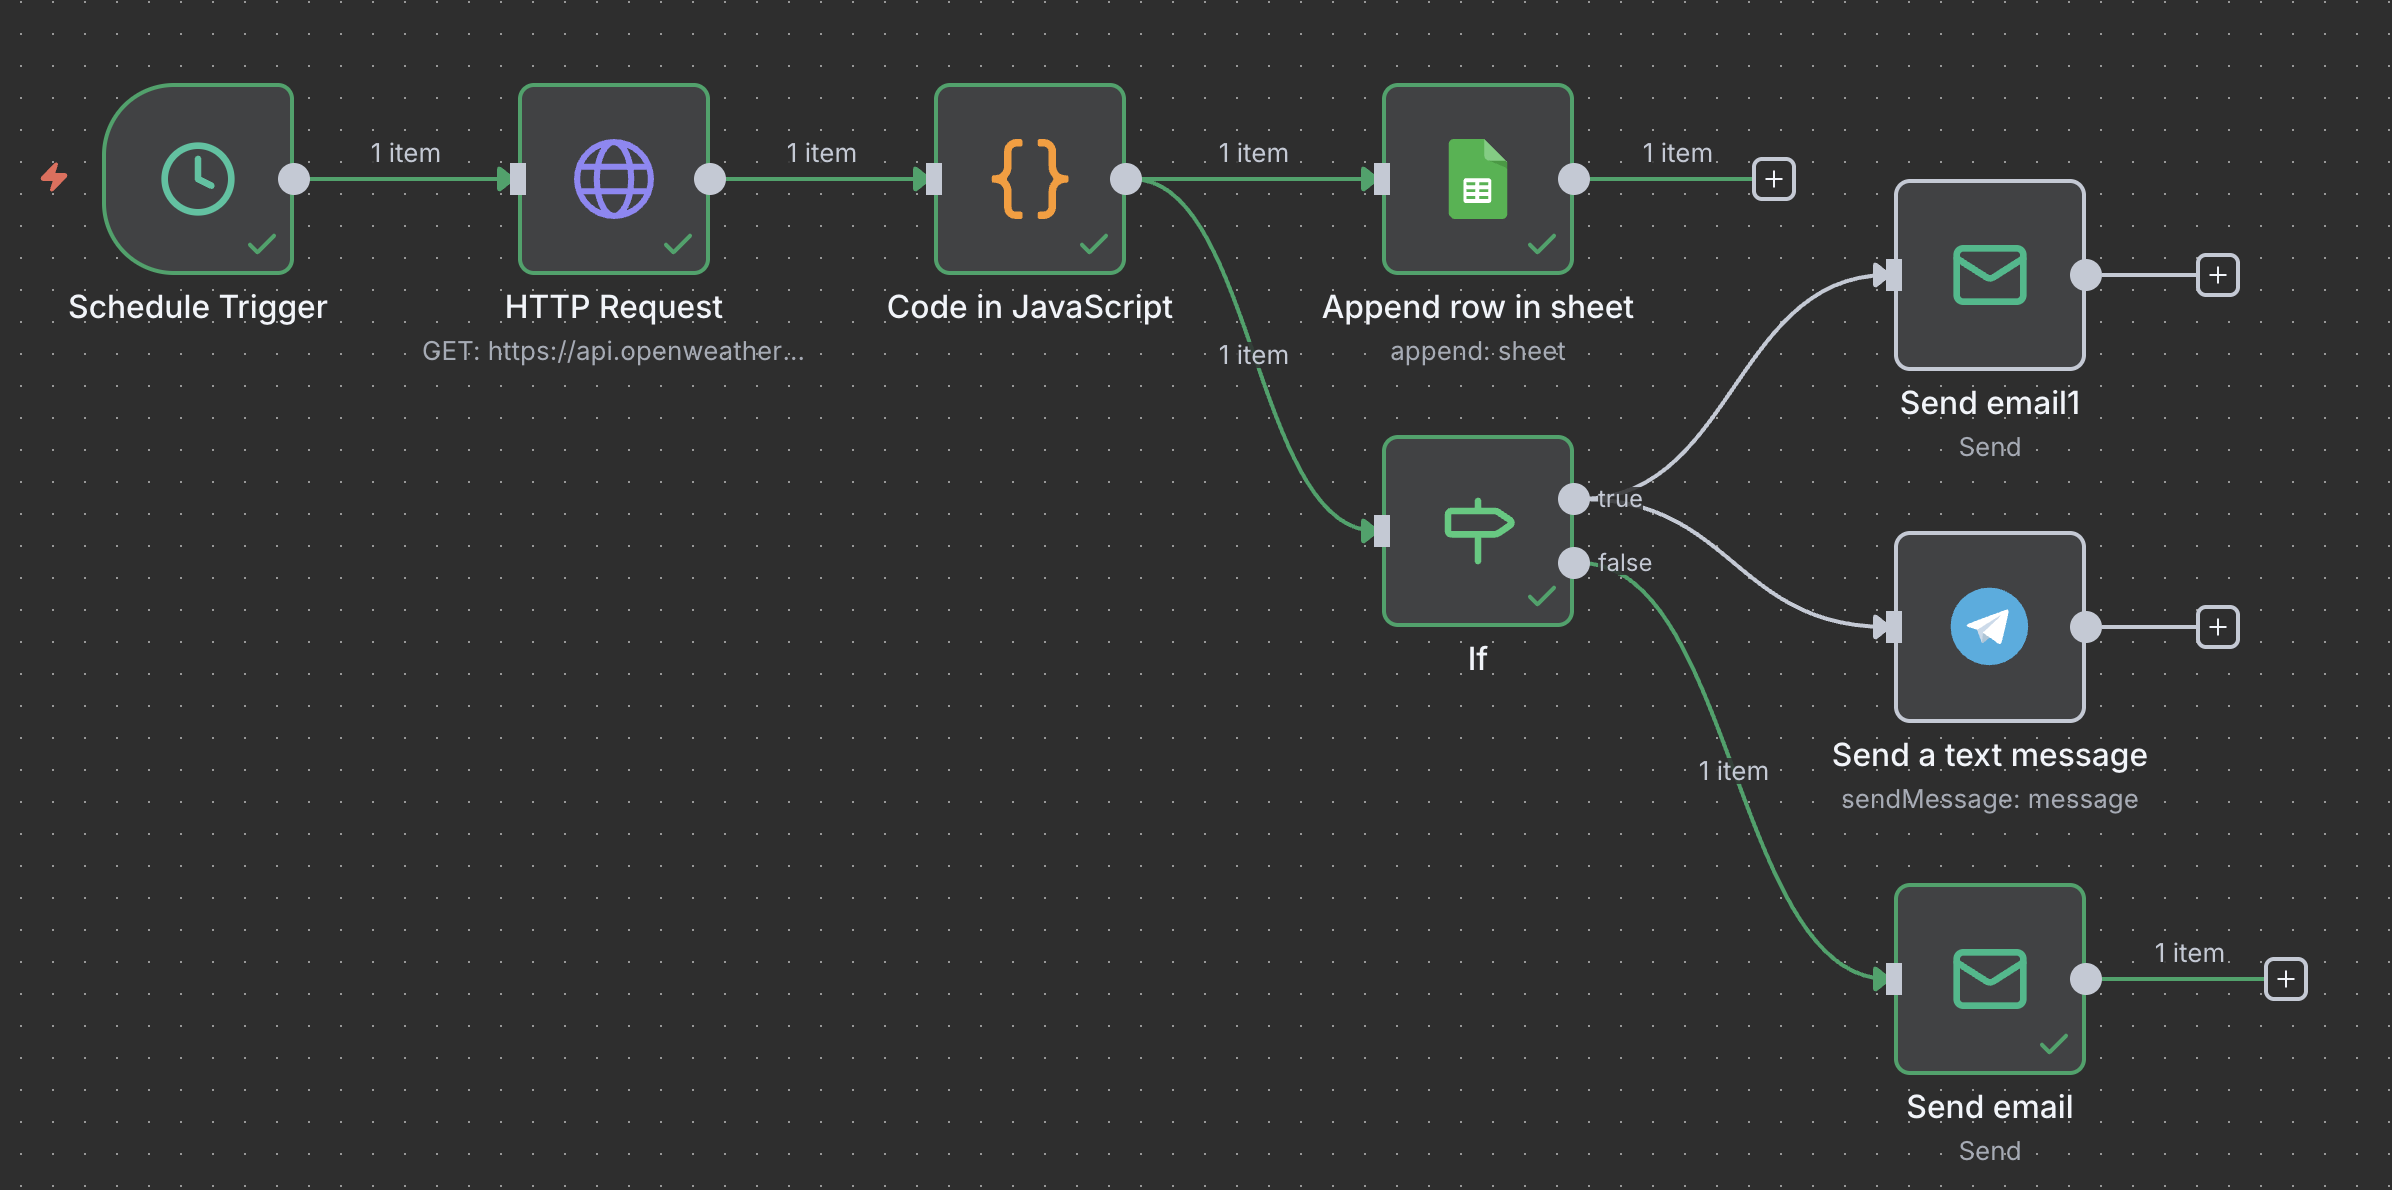
Task: Click the success checkmark on Code in JavaScript
Action: tap(1093, 241)
